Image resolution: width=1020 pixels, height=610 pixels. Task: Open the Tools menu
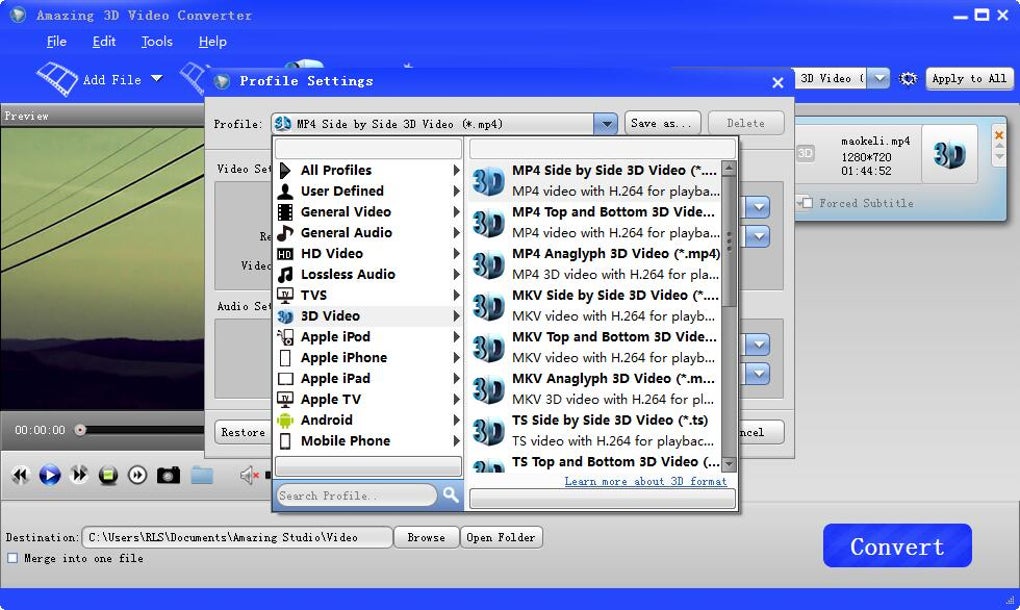pos(157,42)
